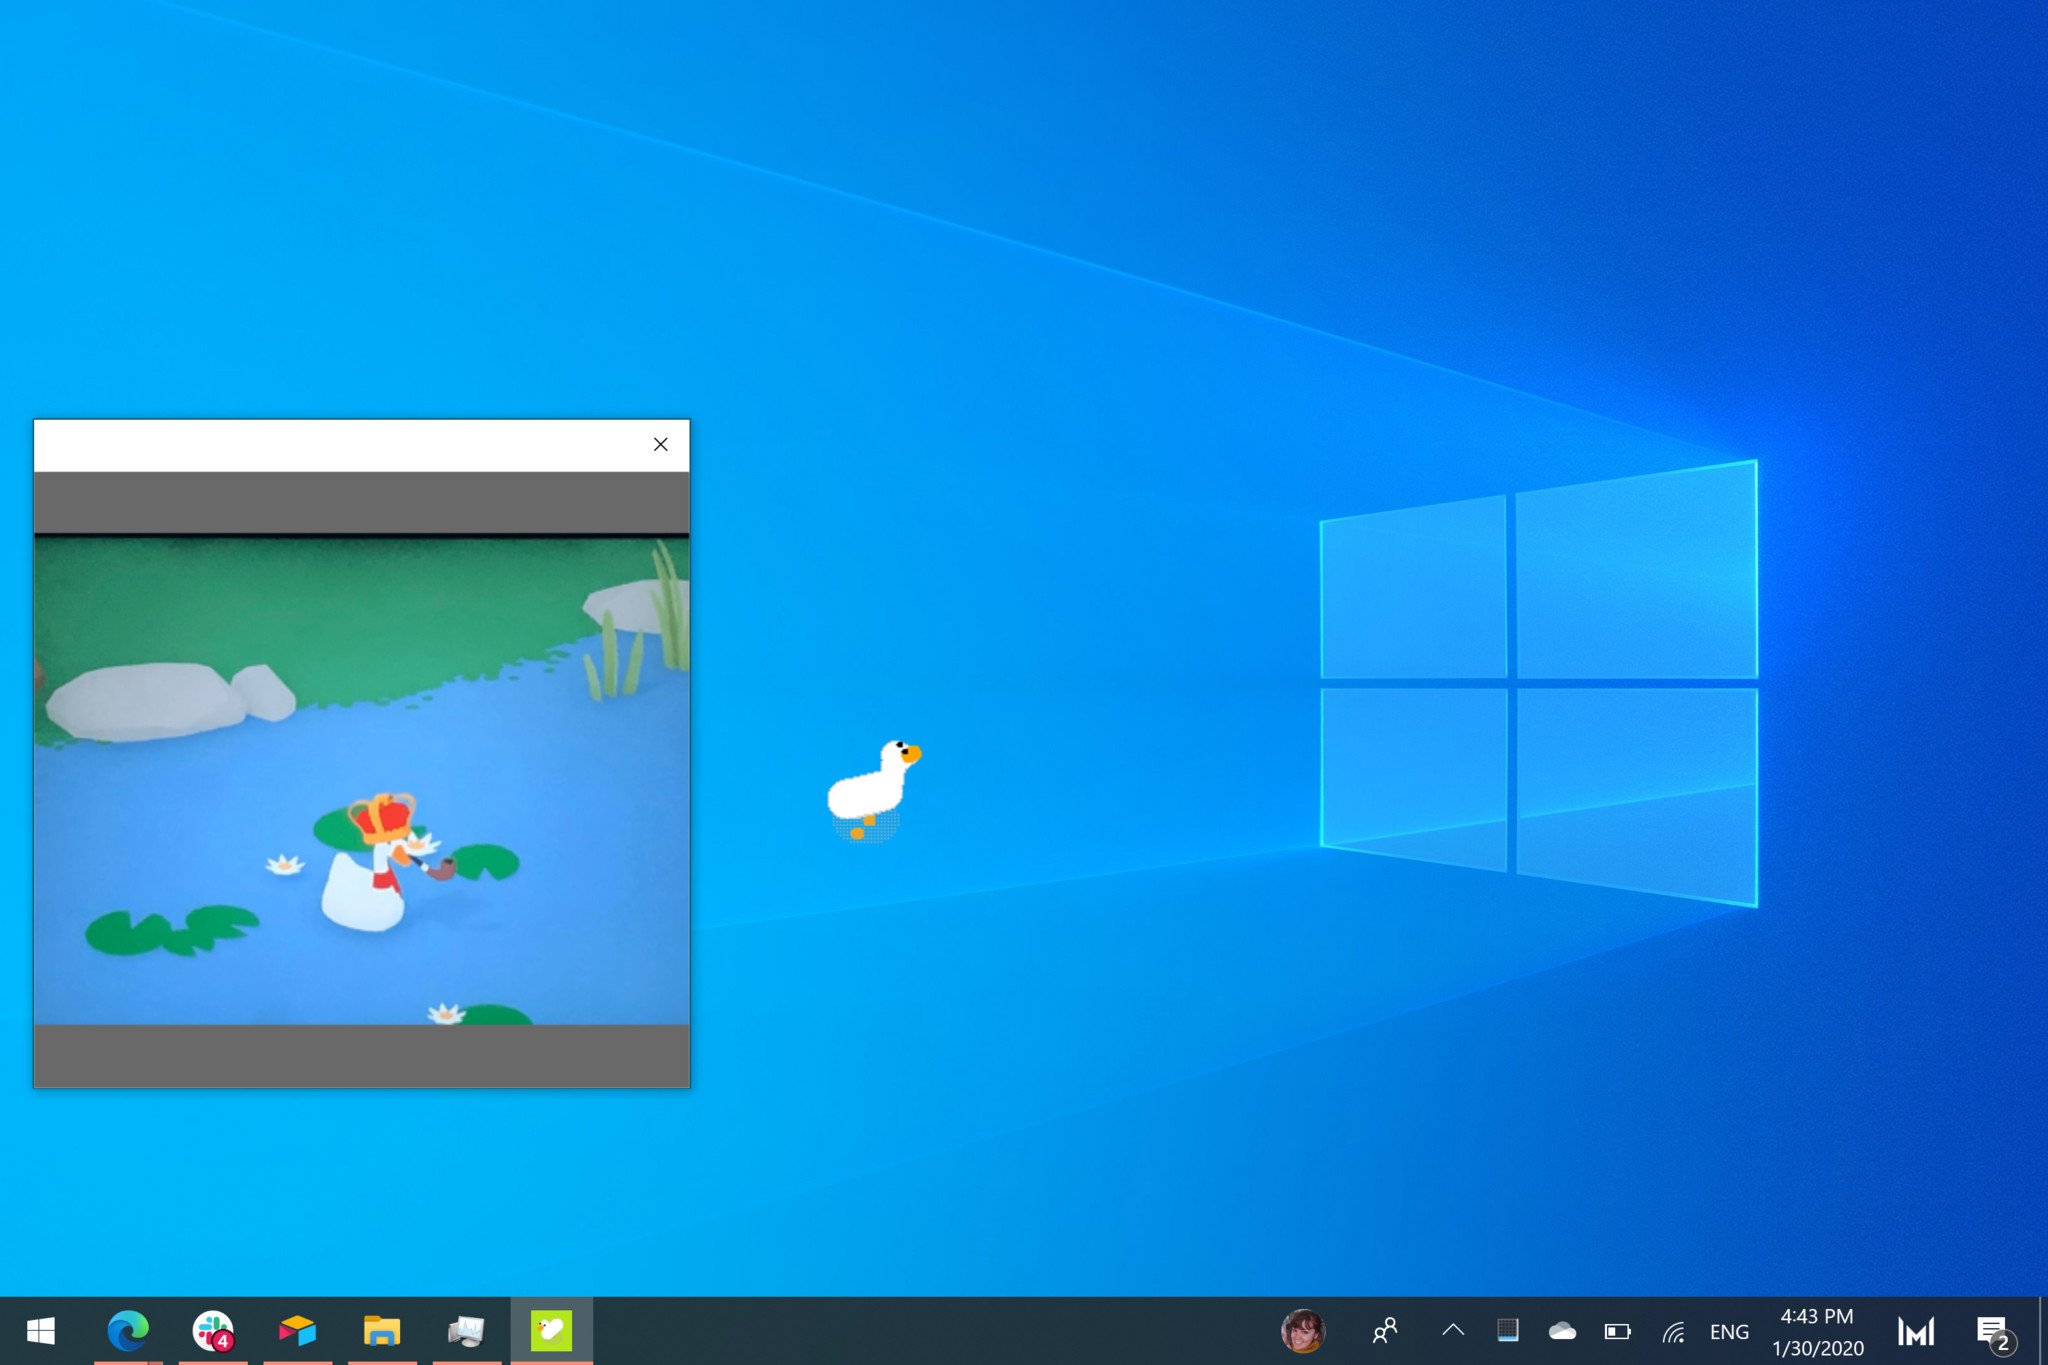Open the People taskbar icon
2048x1365 pixels.
(1385, 1331)
